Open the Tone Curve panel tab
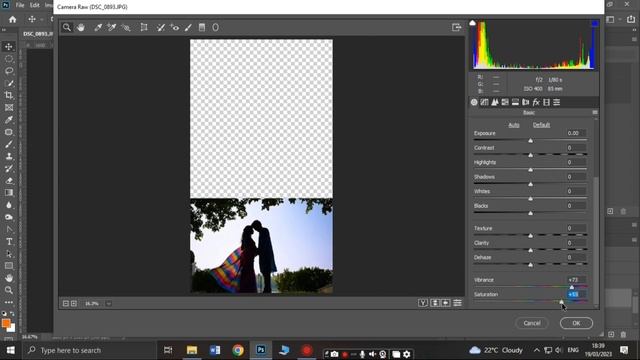Screen dimensions: 640x360 tap(484, 102)
